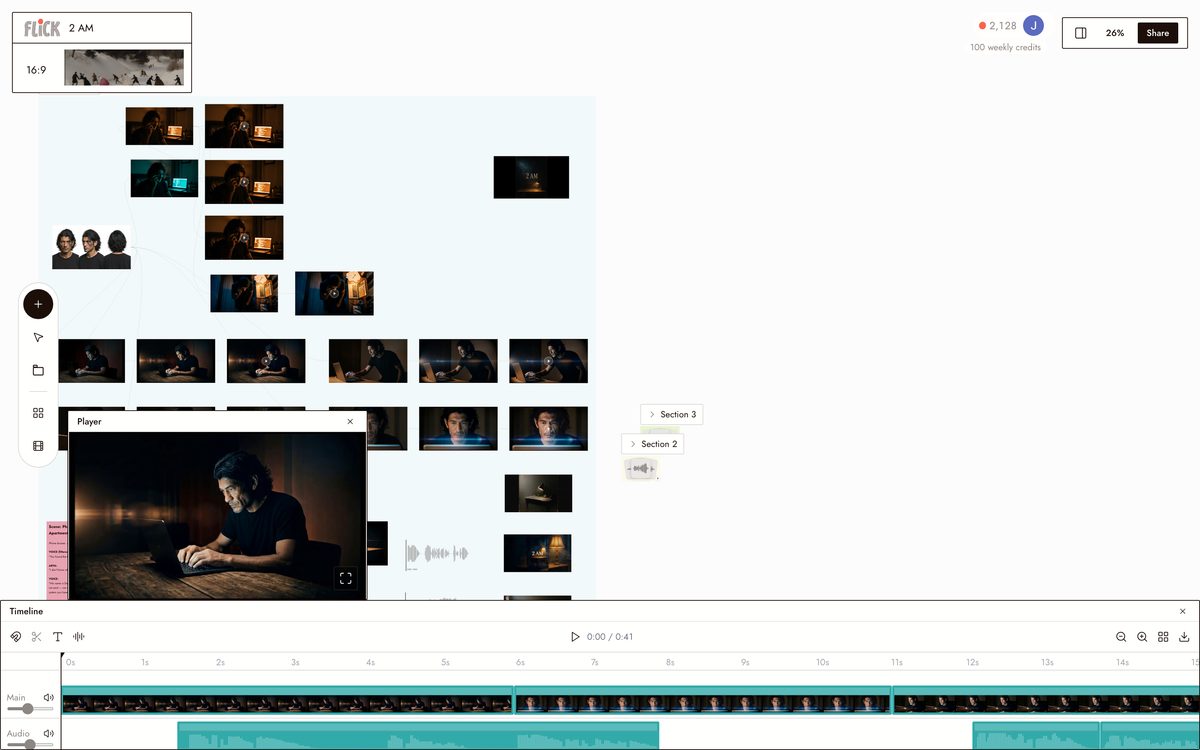Click the pink script note on canvas
1200x750 pixels.
pyautogui.click(x=56, y=560)
